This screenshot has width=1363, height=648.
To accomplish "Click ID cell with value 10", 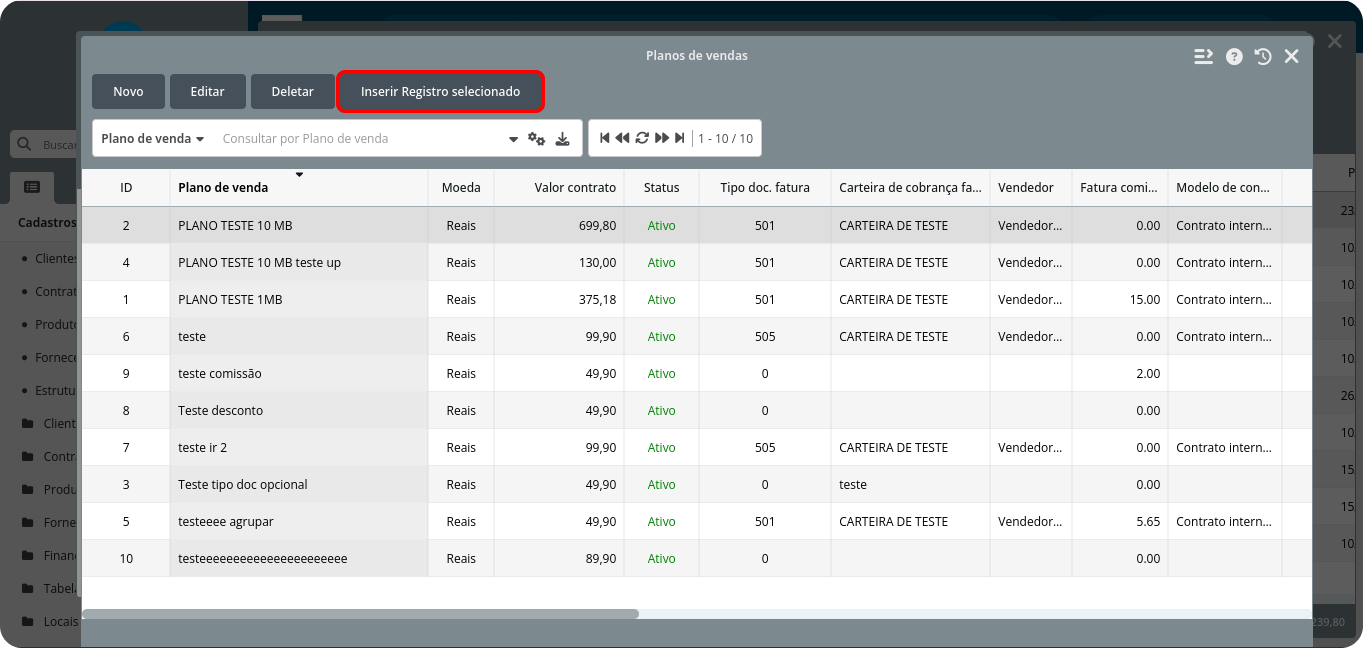I will tap(126, 559).
